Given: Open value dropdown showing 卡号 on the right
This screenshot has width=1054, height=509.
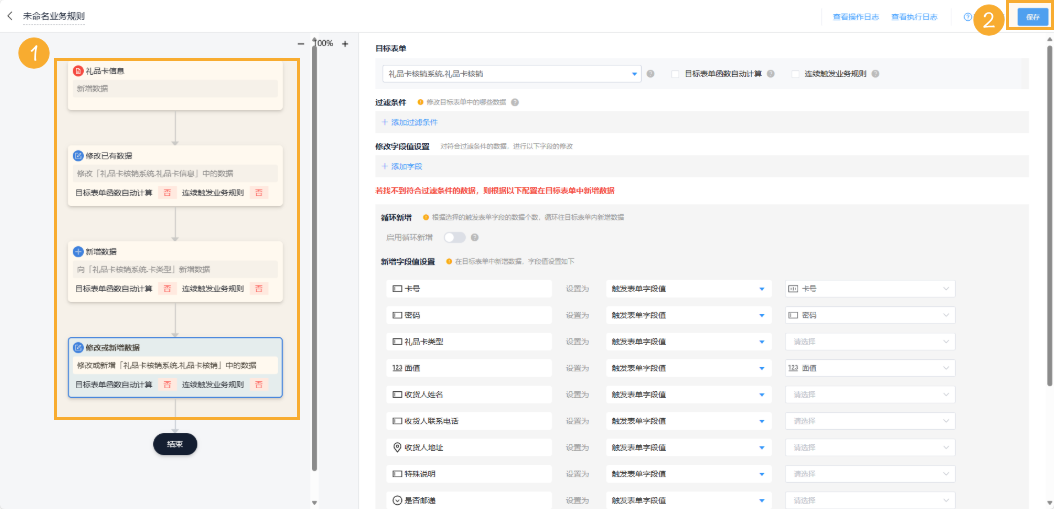Looking at the screenshot, I should (870, 288).
